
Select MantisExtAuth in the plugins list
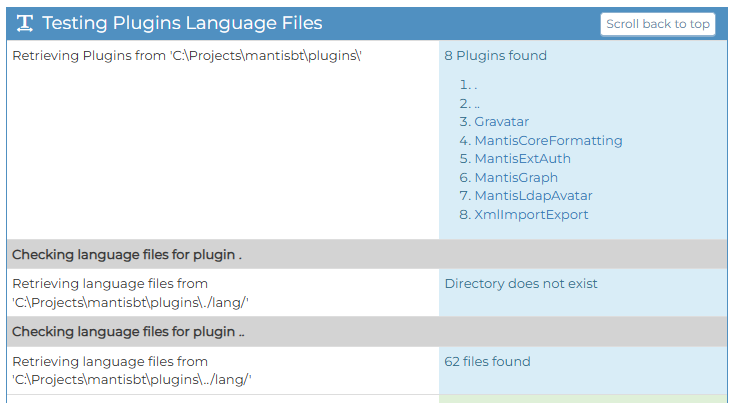coord(522,159)
